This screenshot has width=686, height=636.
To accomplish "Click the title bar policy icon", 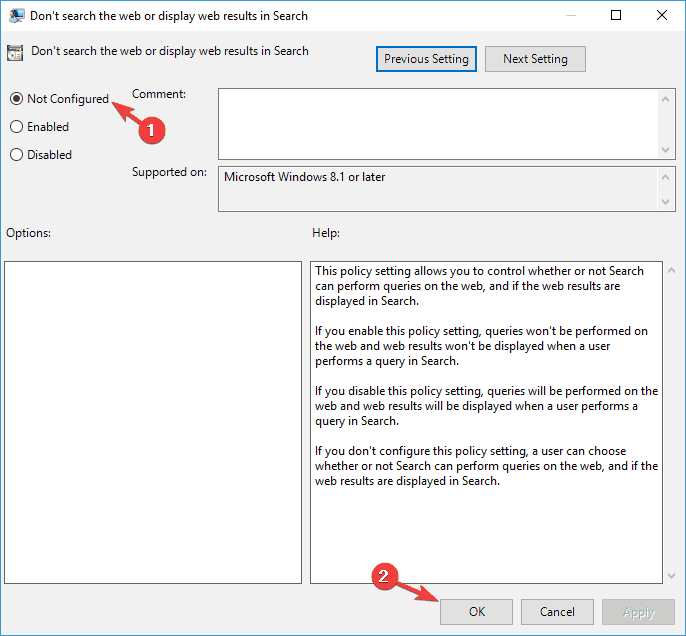I will [x=17, y=16].
